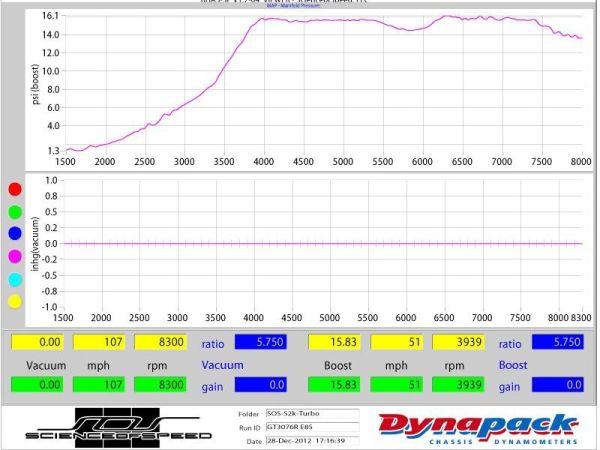The image size is (600, 450).
Task: Click the blue Boost section label
Action: 513,365
